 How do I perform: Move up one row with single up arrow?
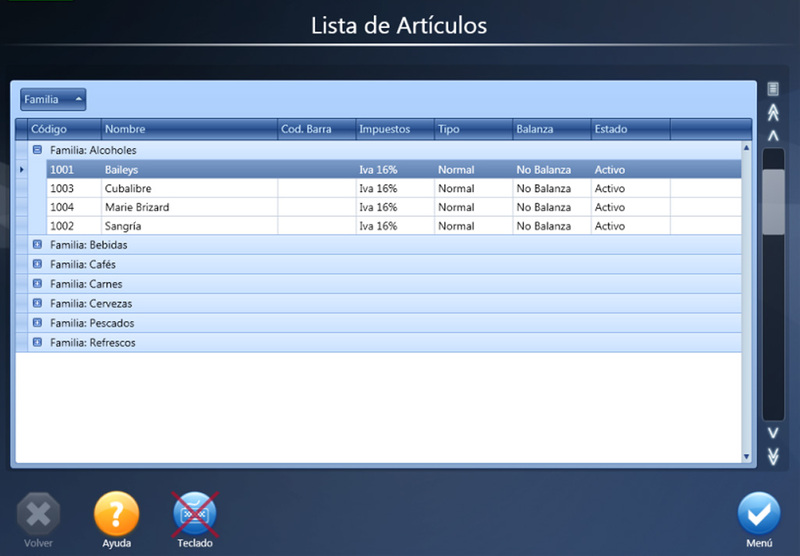pos(773,136)
